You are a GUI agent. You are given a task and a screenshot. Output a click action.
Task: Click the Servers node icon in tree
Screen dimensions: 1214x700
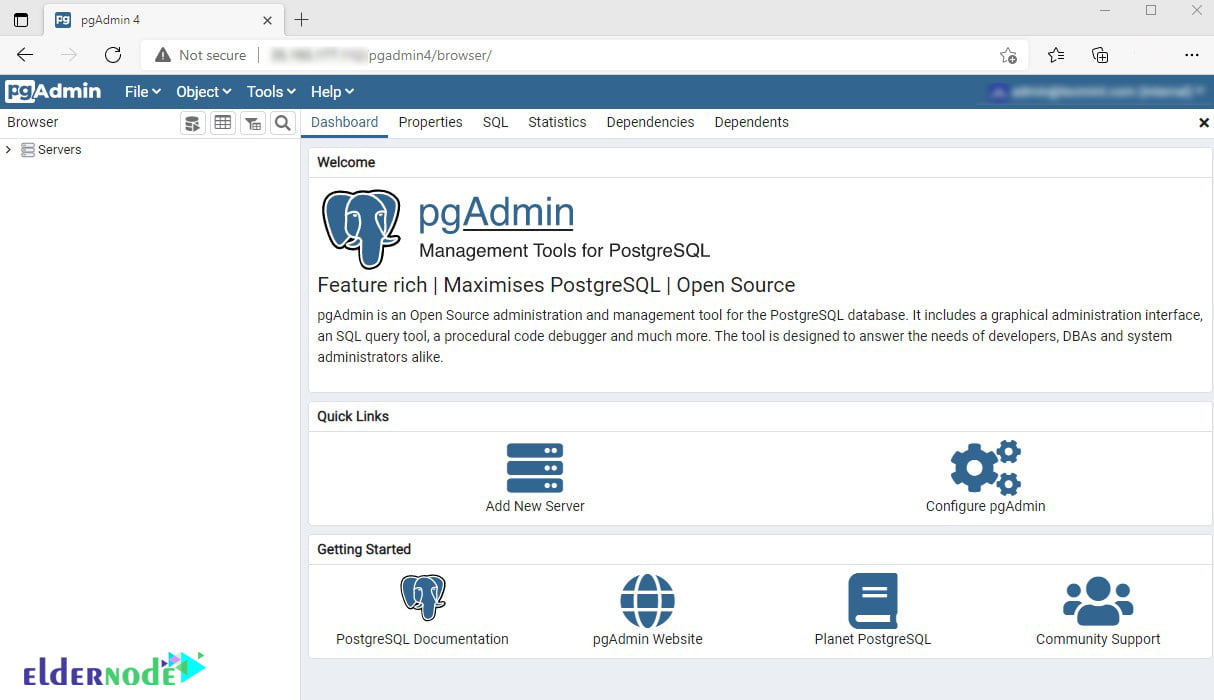pos(28,150)
